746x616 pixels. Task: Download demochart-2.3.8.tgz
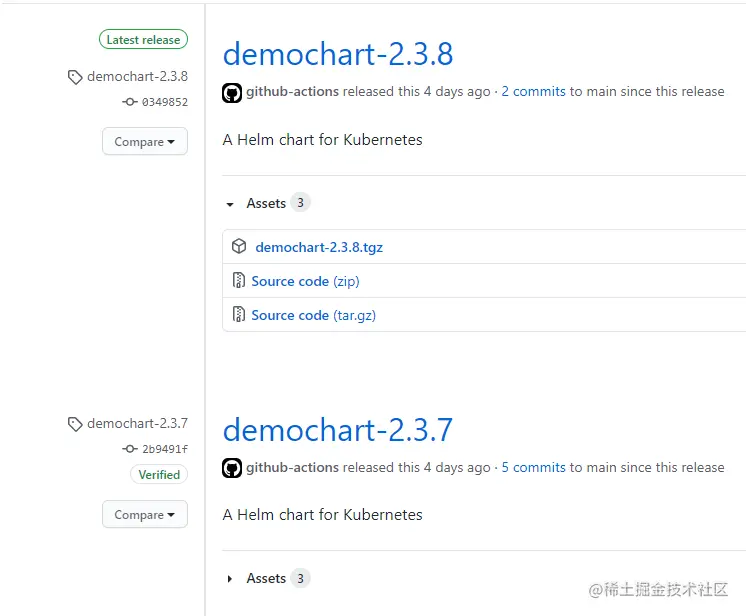click(319, 247)
